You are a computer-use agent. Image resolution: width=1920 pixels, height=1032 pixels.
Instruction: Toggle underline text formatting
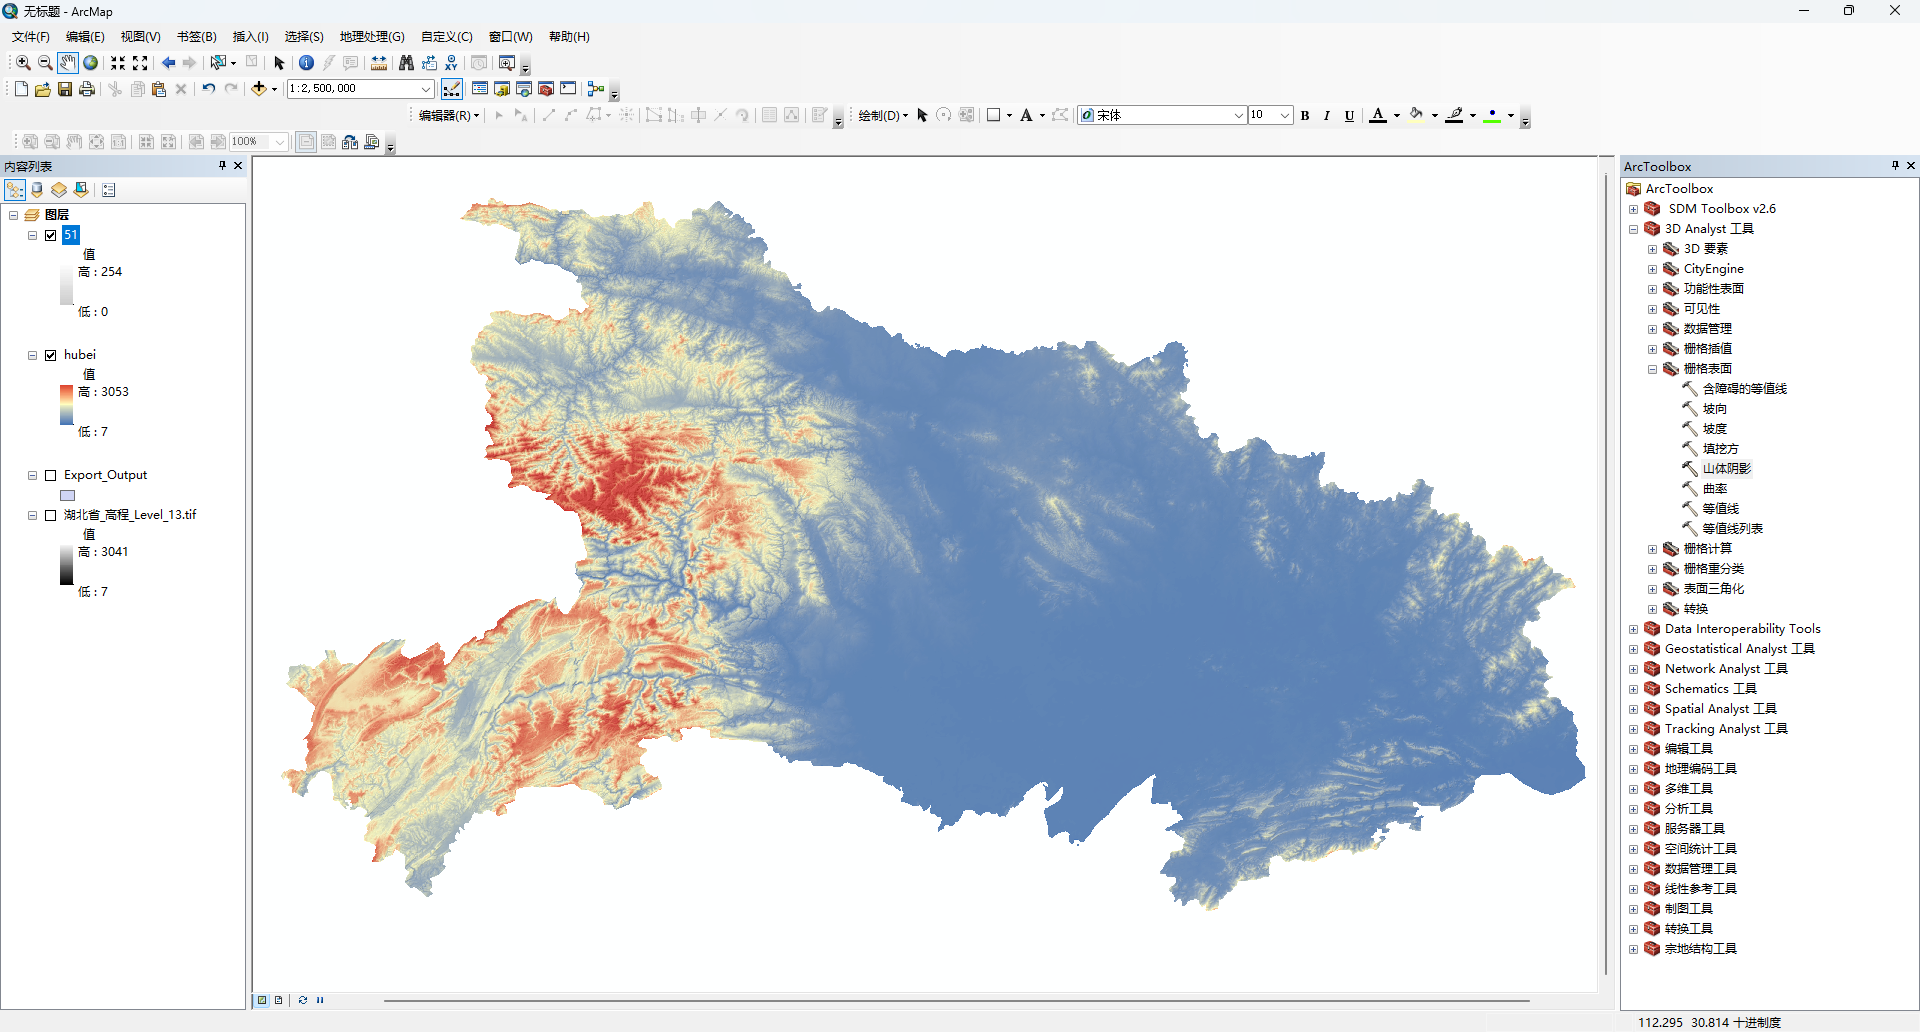pos(1349,116)
